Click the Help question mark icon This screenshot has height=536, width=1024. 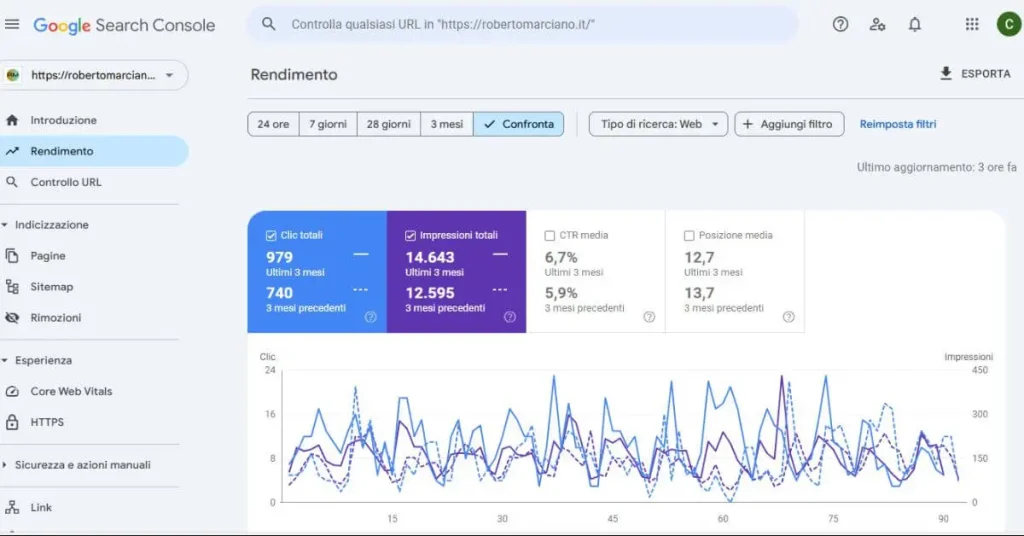pos(840,25)
